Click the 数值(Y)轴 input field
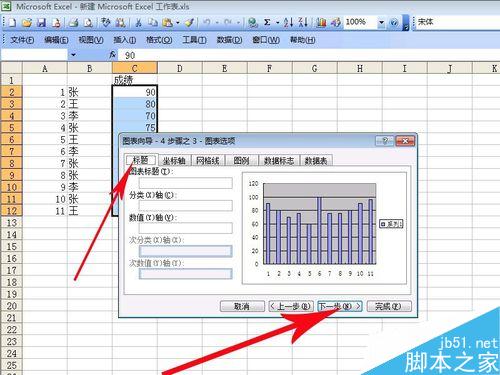500x375 pixels. tap(186, 228)
